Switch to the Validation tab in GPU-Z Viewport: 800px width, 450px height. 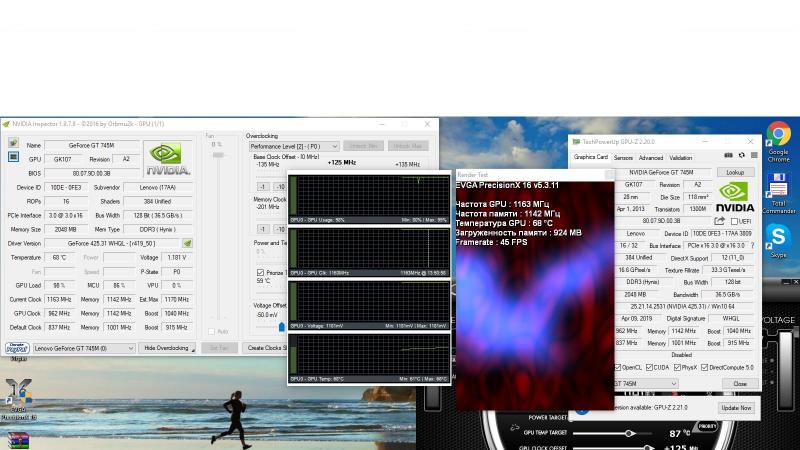681,158
